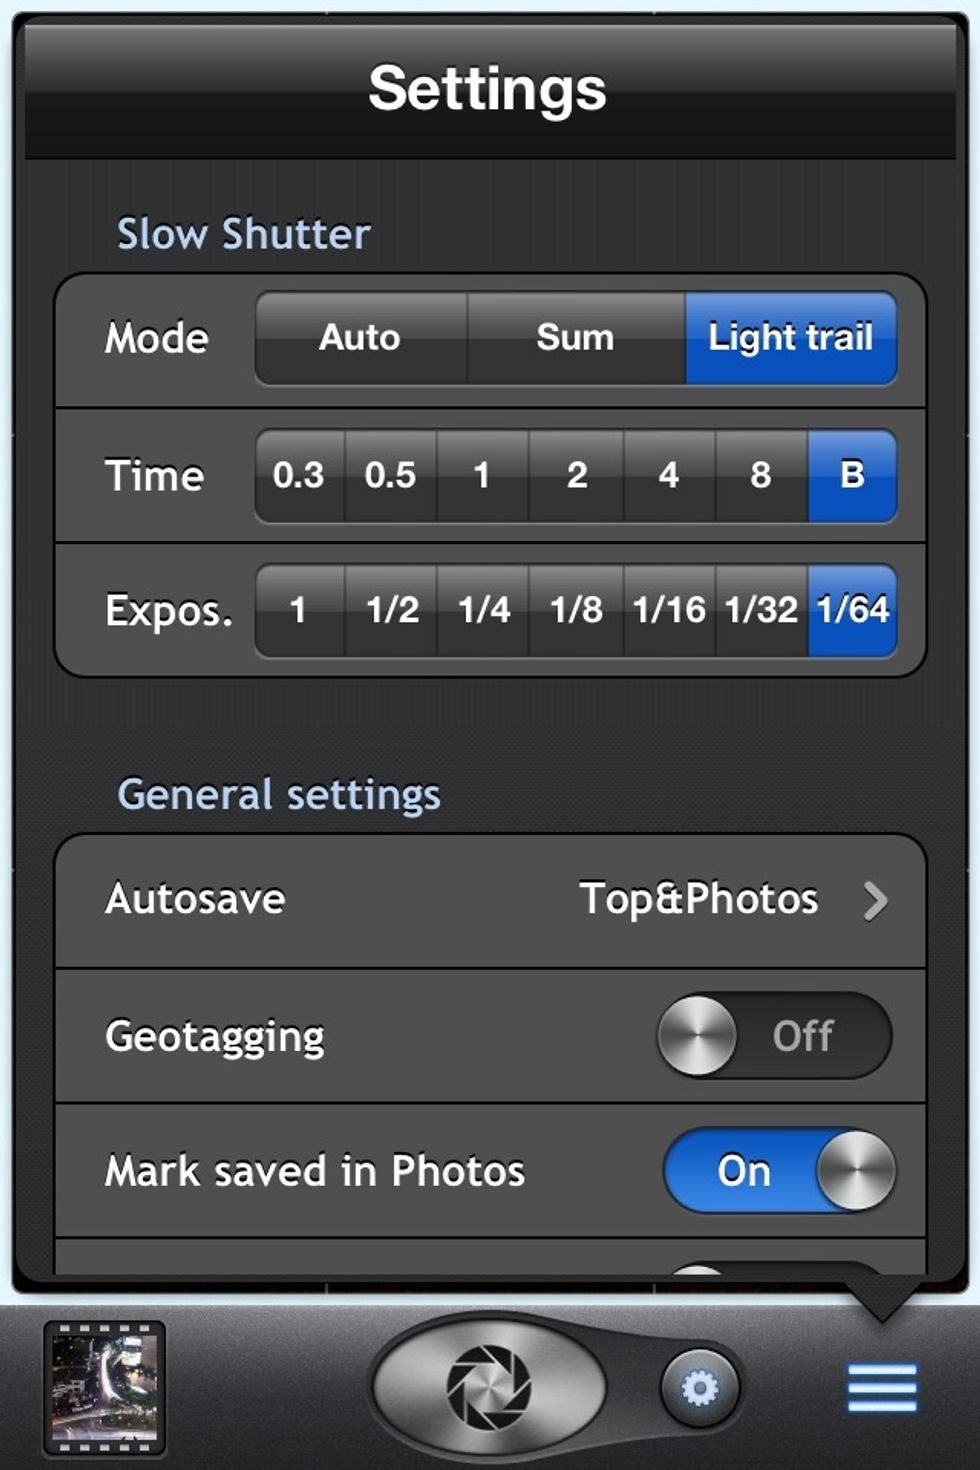Open the last photo filmstrip thumbnail

tap(105, 1387)
